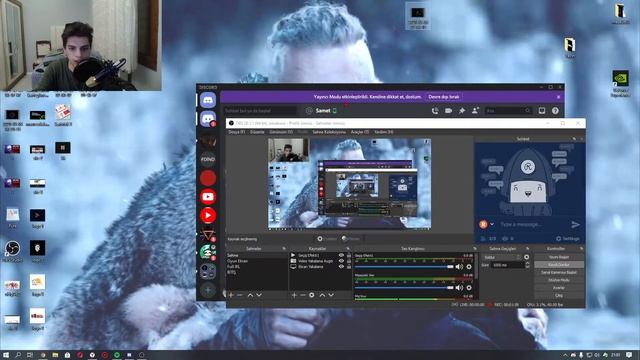Show hidden system tray icons chevron
This screenshot has width=640, height=360.
pos(565,355)
